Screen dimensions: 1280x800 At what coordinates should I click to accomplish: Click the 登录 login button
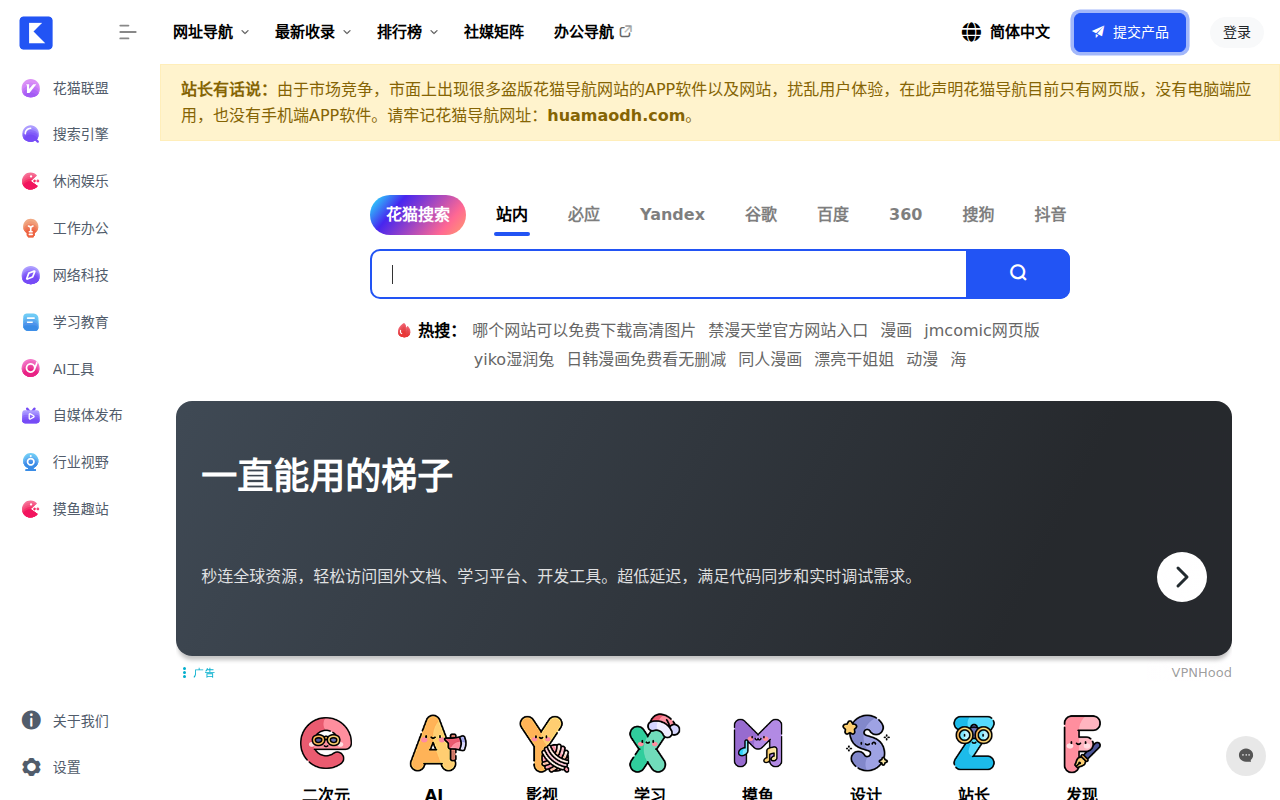click(1237, 32)
